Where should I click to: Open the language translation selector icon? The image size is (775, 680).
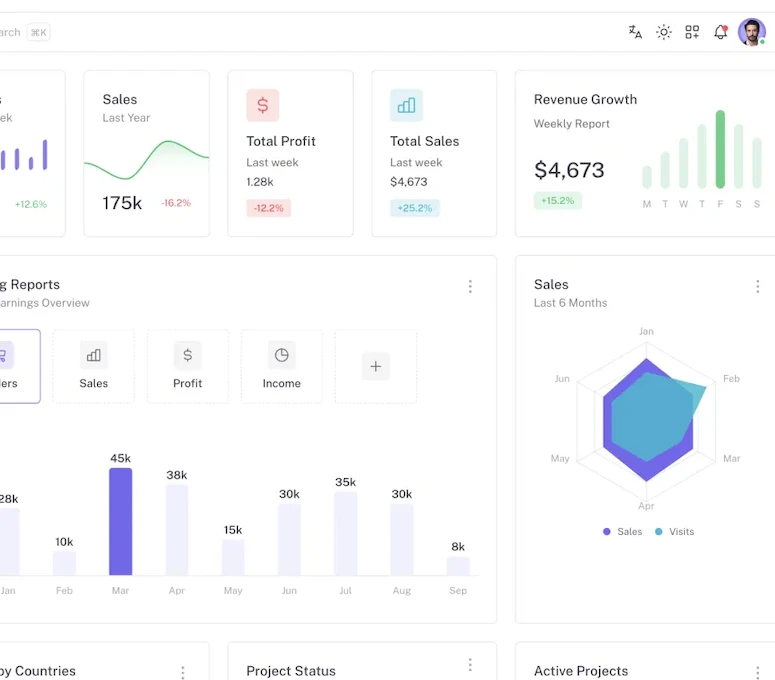[x=635, y=32]
